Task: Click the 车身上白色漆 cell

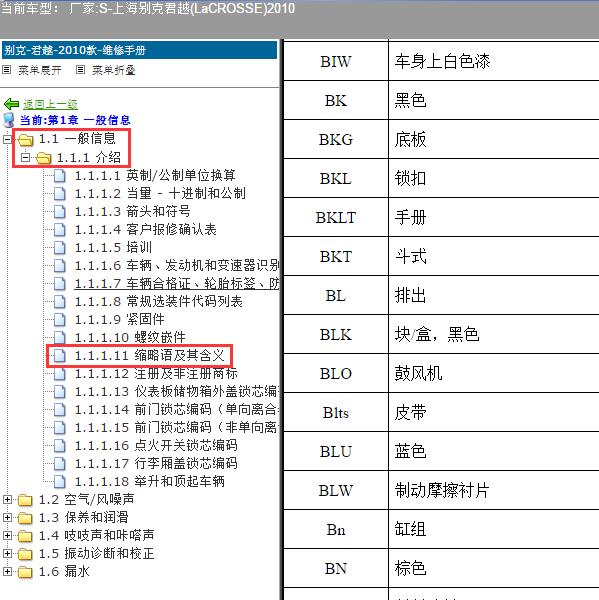Action: (x=494, y=61)
